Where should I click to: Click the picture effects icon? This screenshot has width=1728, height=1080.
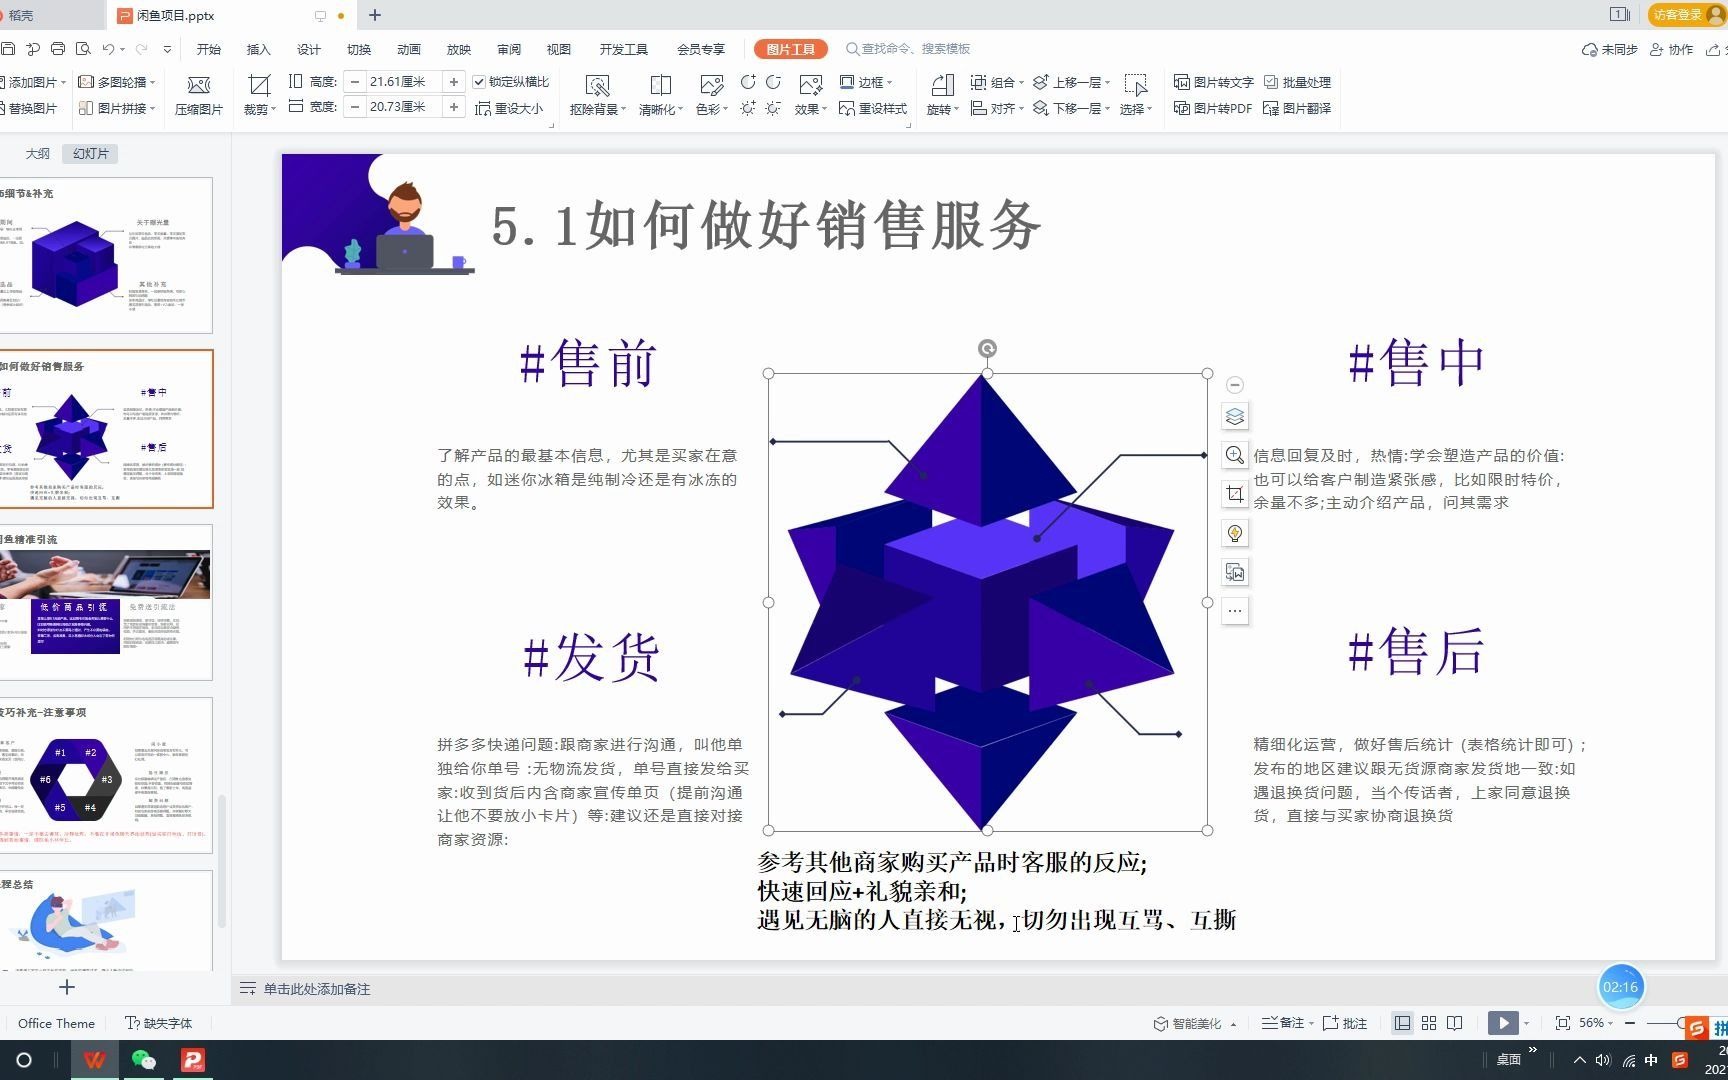pos(810,85)
